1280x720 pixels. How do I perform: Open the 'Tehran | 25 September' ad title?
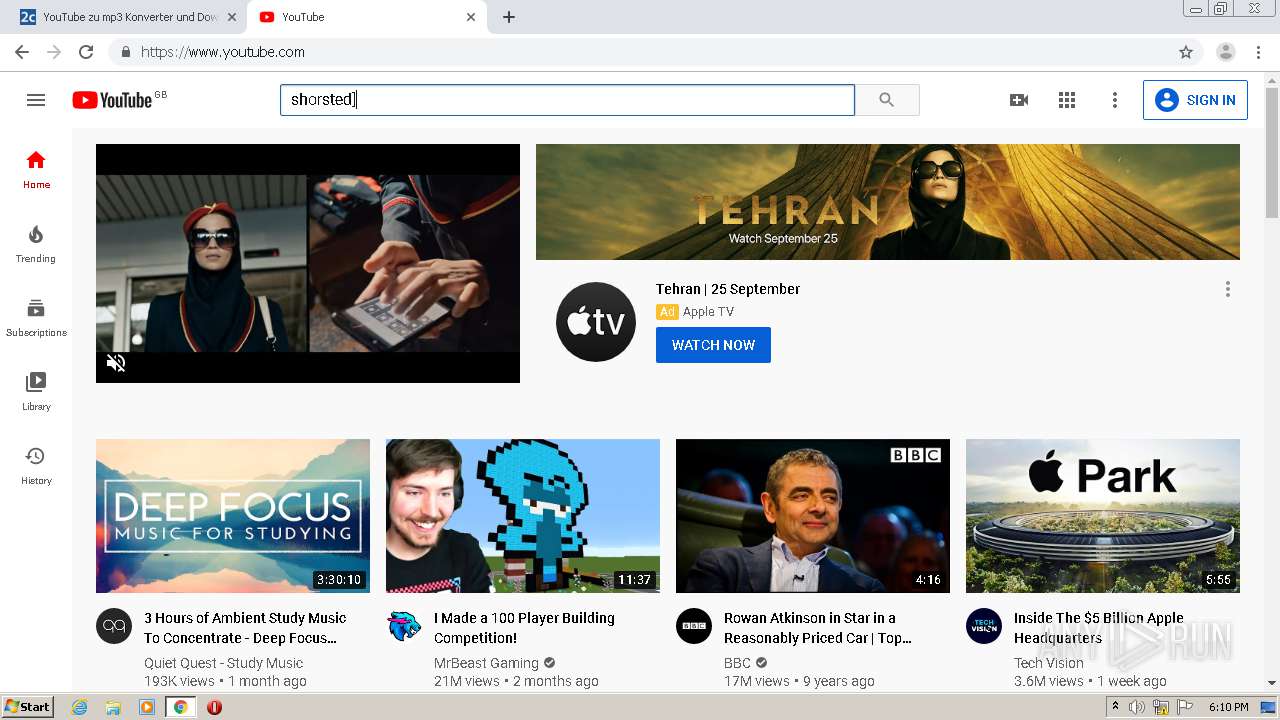click(728, 289)
